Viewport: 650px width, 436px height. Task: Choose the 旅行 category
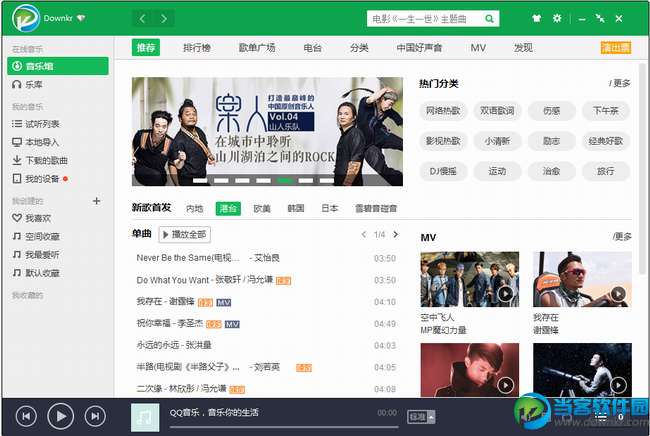click(x=606, y=171)
